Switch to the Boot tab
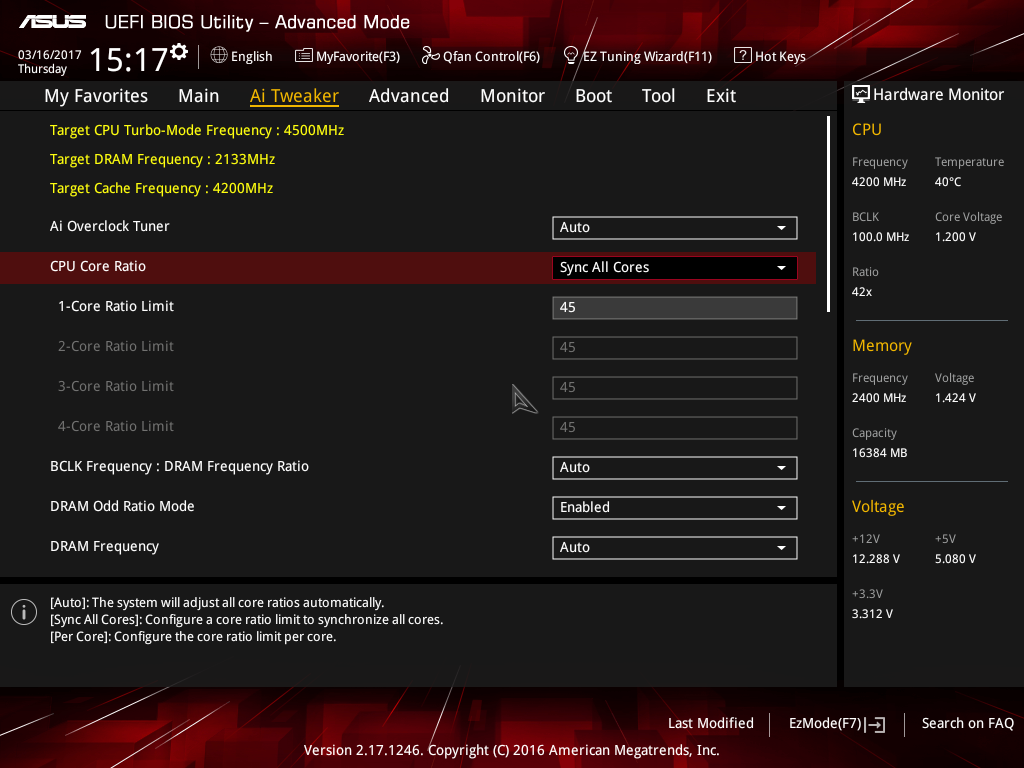 (593, 96)
